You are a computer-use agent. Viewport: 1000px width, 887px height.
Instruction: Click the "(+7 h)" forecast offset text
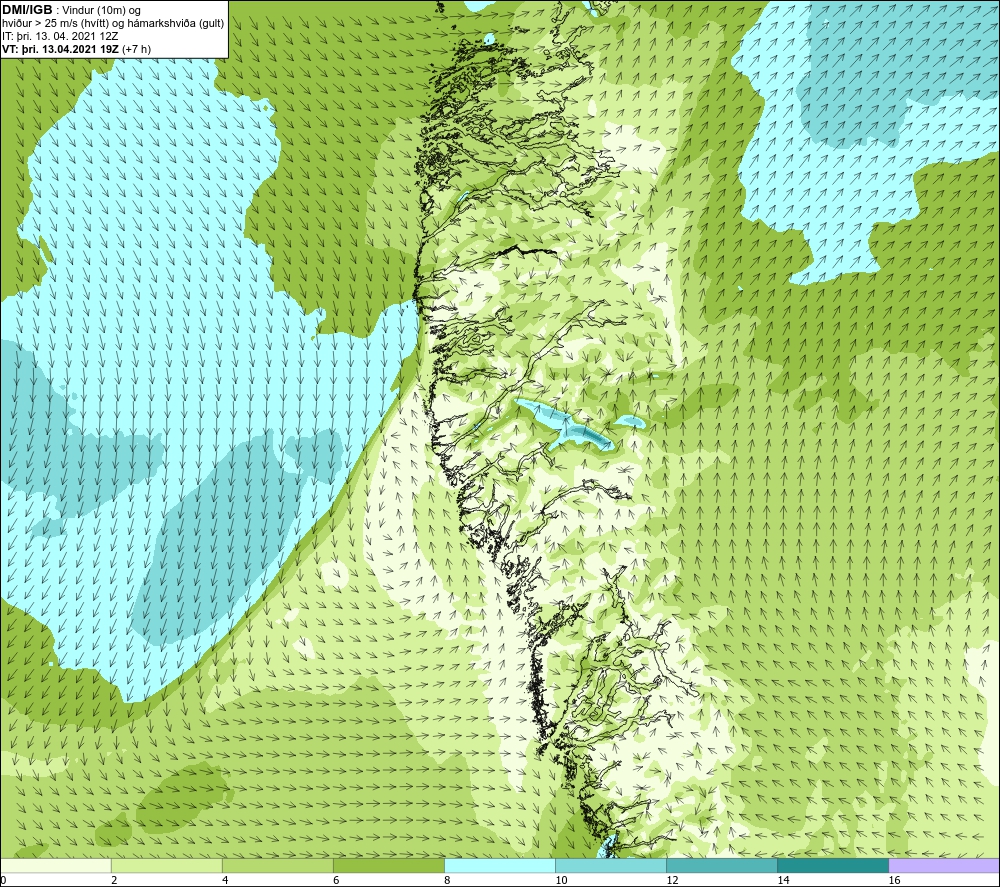(136, 49)
